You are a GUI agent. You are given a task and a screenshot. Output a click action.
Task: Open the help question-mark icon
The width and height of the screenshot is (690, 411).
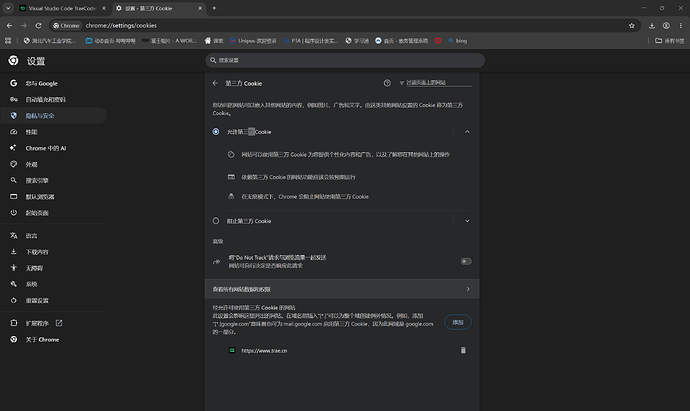pos(387,83)
